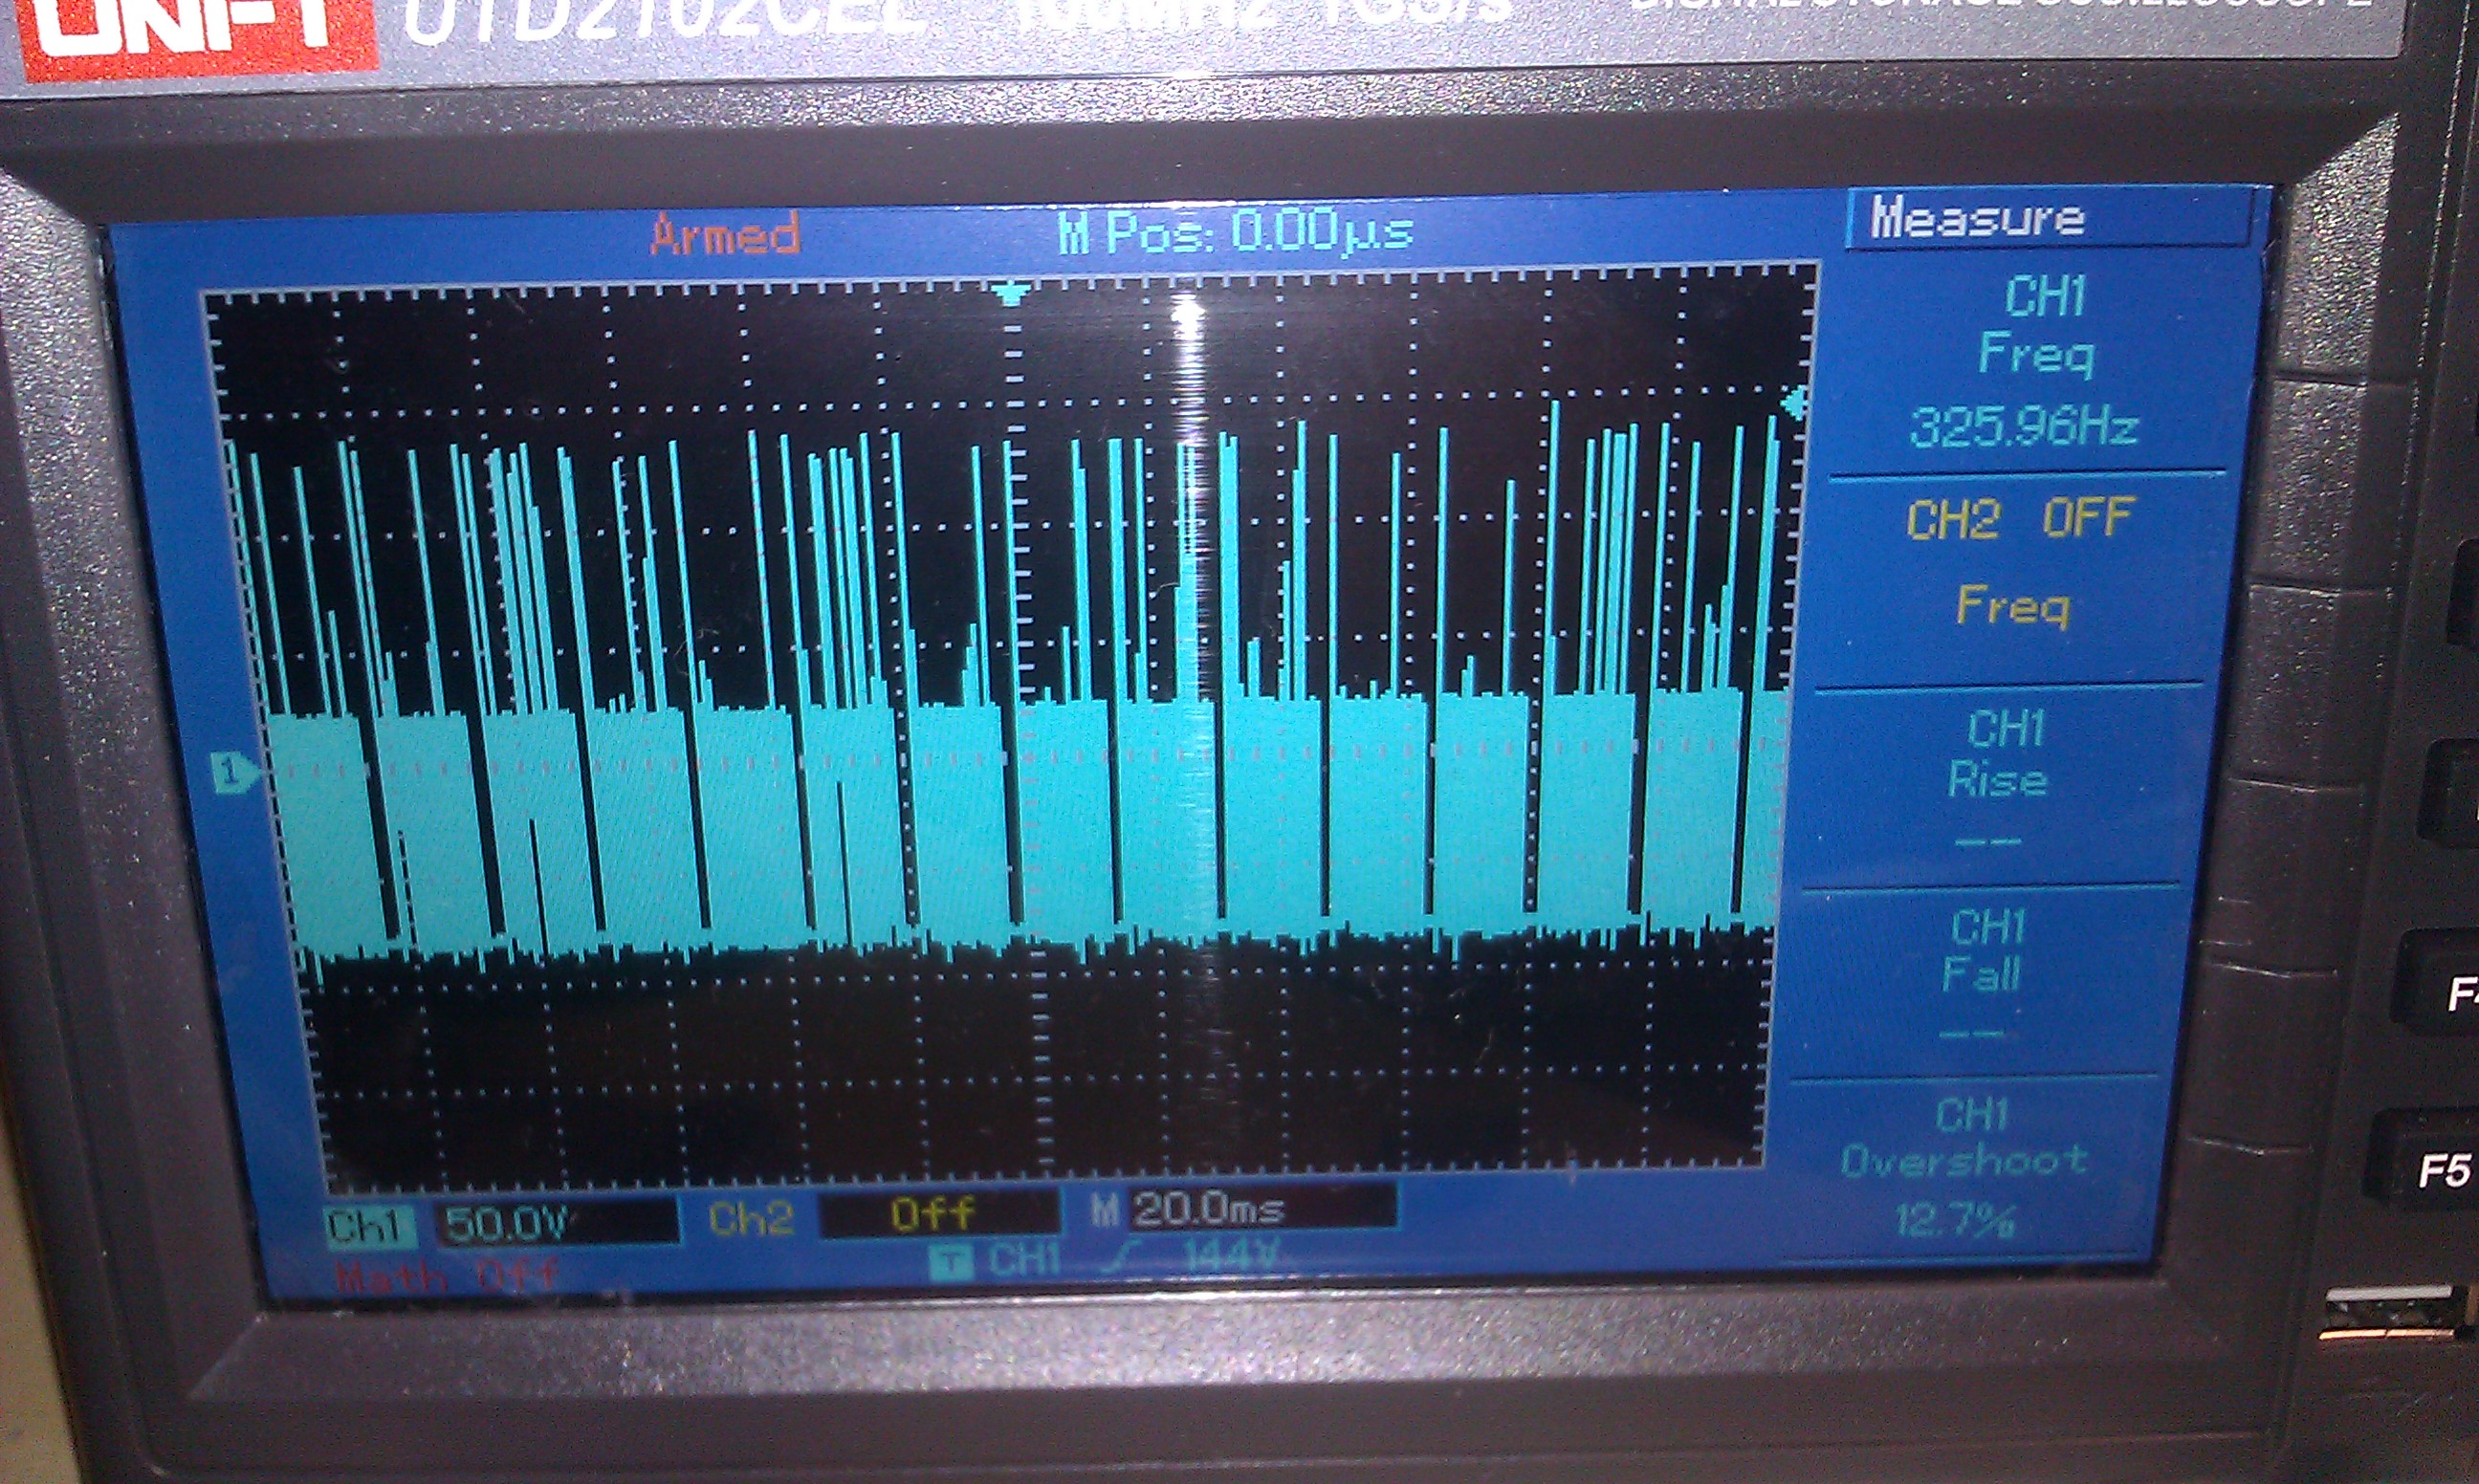This screenshot has height=1484, width=2479.
Task: Click the CH1 ground level marker
Action: coord(235,773)
